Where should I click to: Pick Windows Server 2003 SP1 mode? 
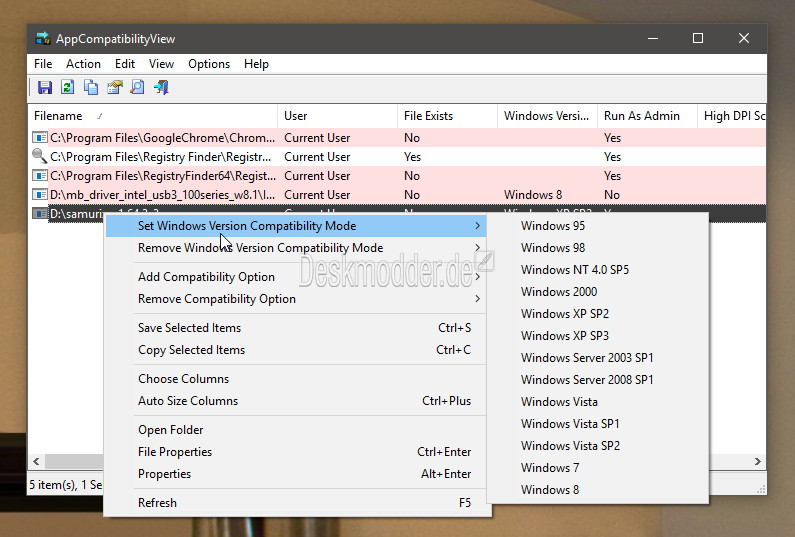(597, 357)
